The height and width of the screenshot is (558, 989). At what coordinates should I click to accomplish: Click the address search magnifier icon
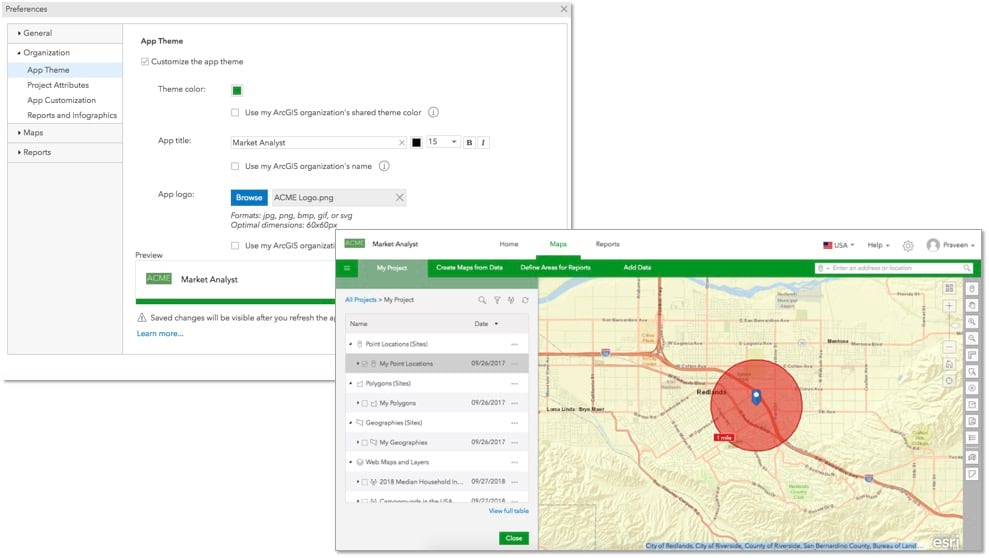click(x=966, y=268)
